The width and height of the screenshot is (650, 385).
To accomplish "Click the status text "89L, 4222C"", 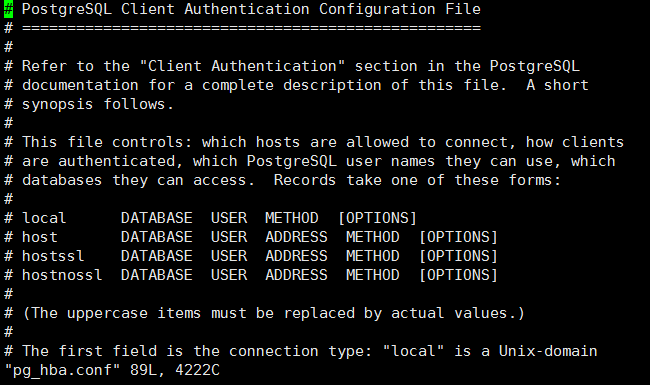I will [x=175, y=370].
